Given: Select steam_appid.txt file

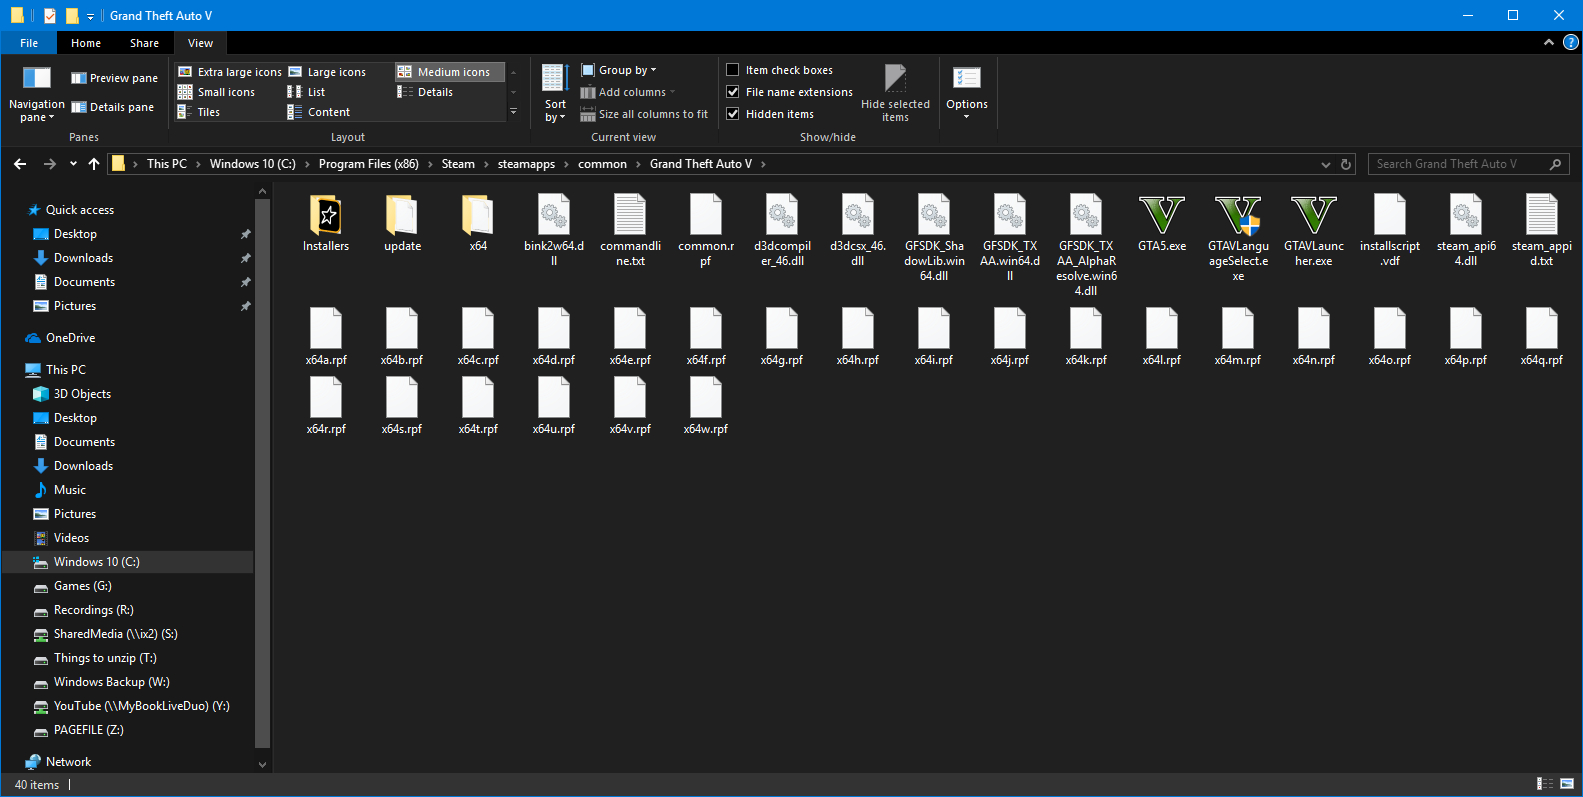Looking at the screenshot, I should pyautogui.click(x=1542, y=230).
